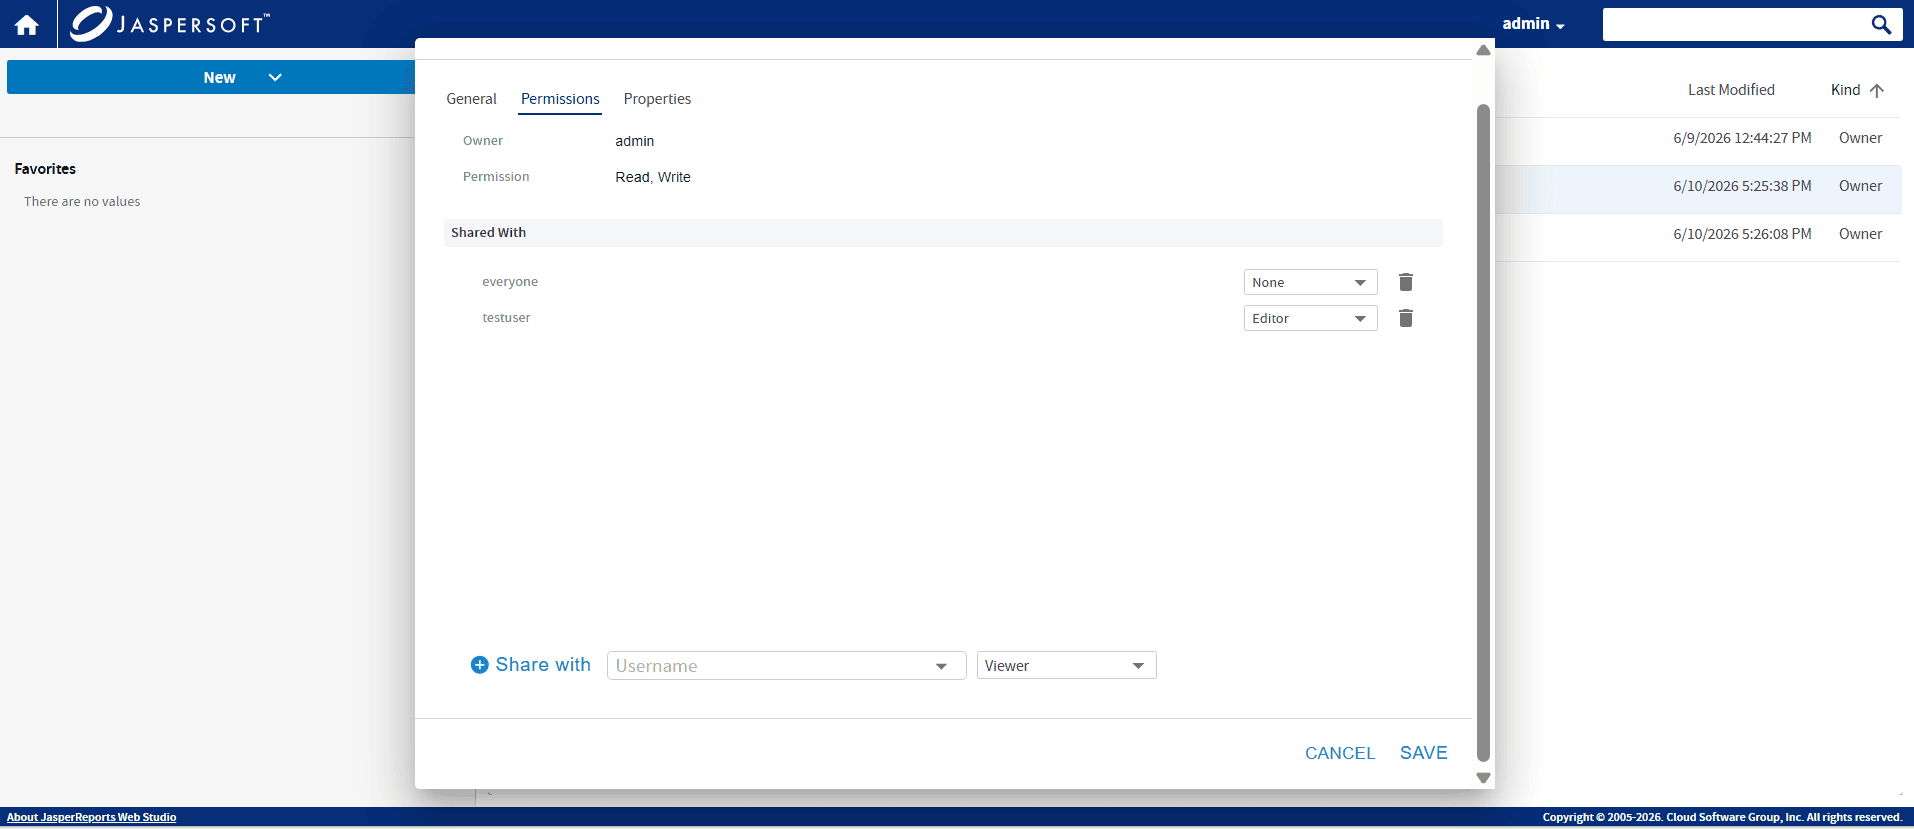This screenshot has height=829, width=1914.
Task: Click the Favorites heading
Action: click(x=45, y=169)
